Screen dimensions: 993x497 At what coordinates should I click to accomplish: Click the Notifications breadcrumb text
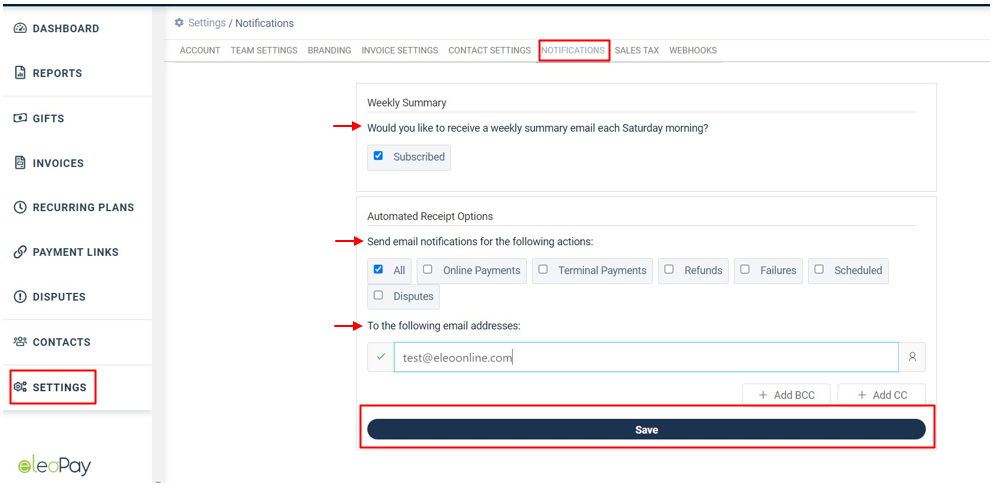(265, 23)
